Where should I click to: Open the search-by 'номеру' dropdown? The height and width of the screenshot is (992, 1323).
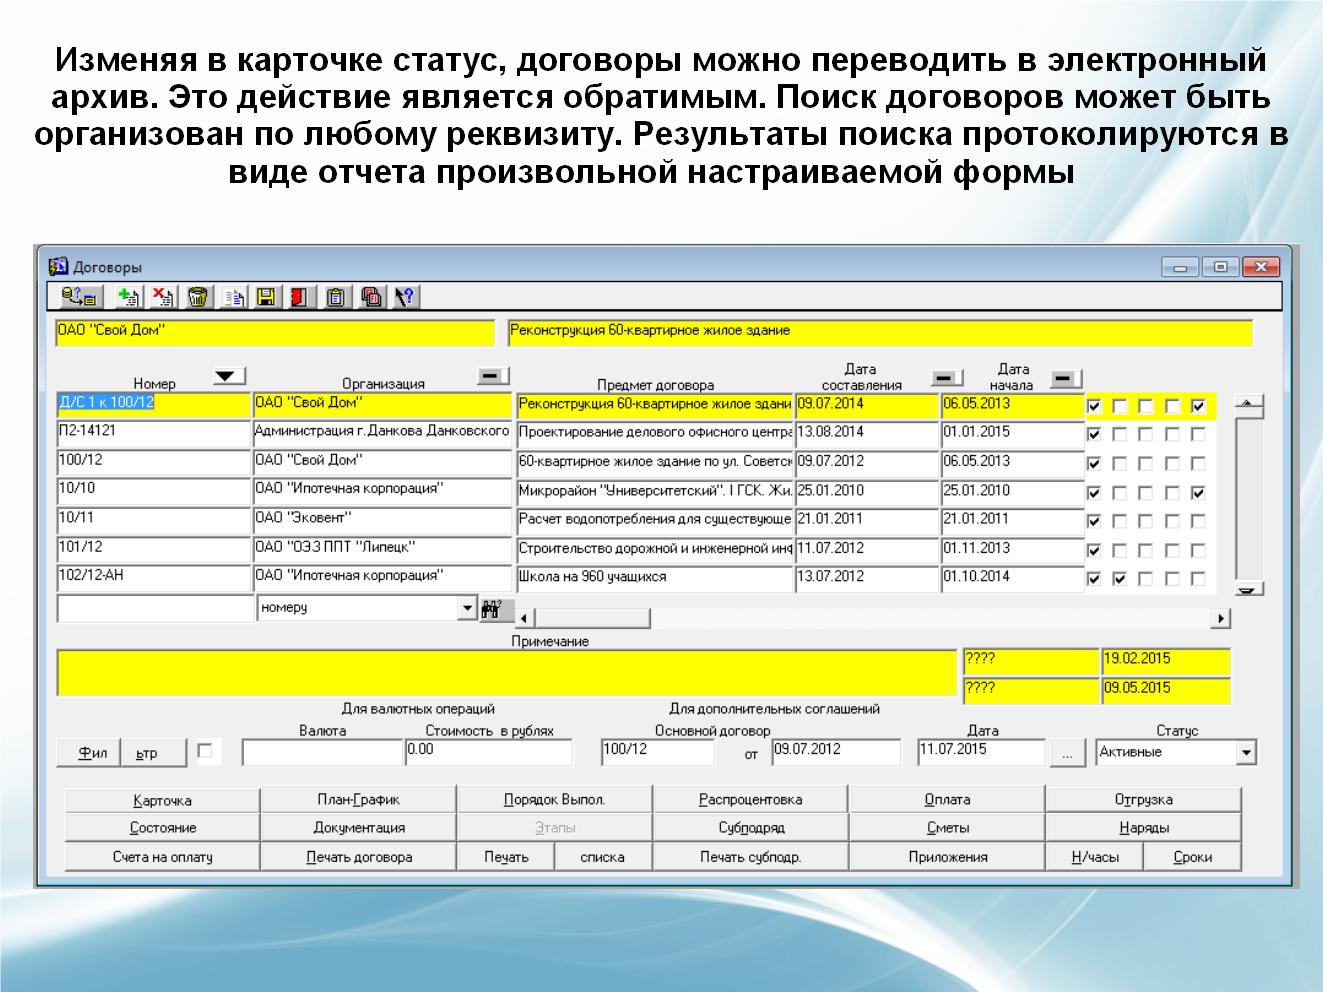pyautogui.click(x=467, y=607)
